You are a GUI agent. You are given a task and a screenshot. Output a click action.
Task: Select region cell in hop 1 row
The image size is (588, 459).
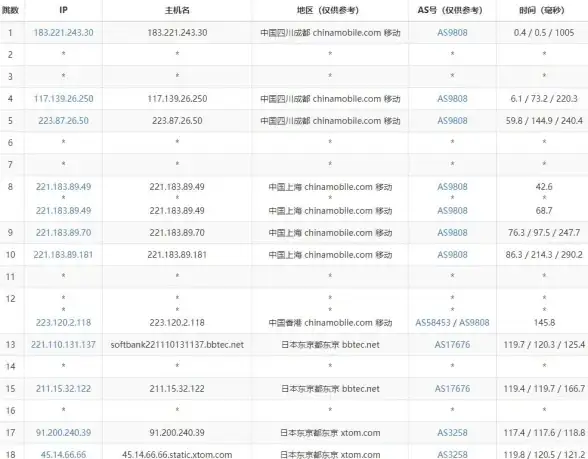click(x=330, y=33)
